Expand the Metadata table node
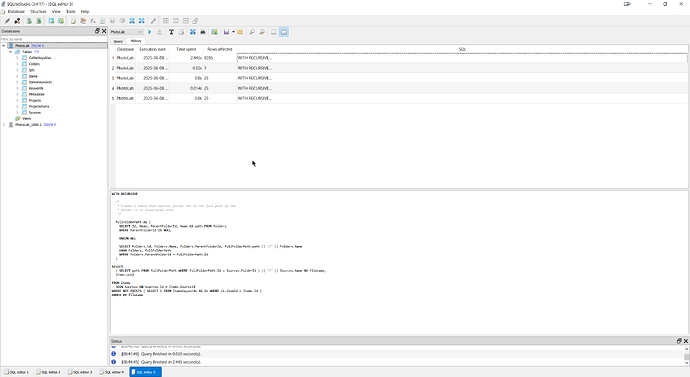 pos(18,94)
